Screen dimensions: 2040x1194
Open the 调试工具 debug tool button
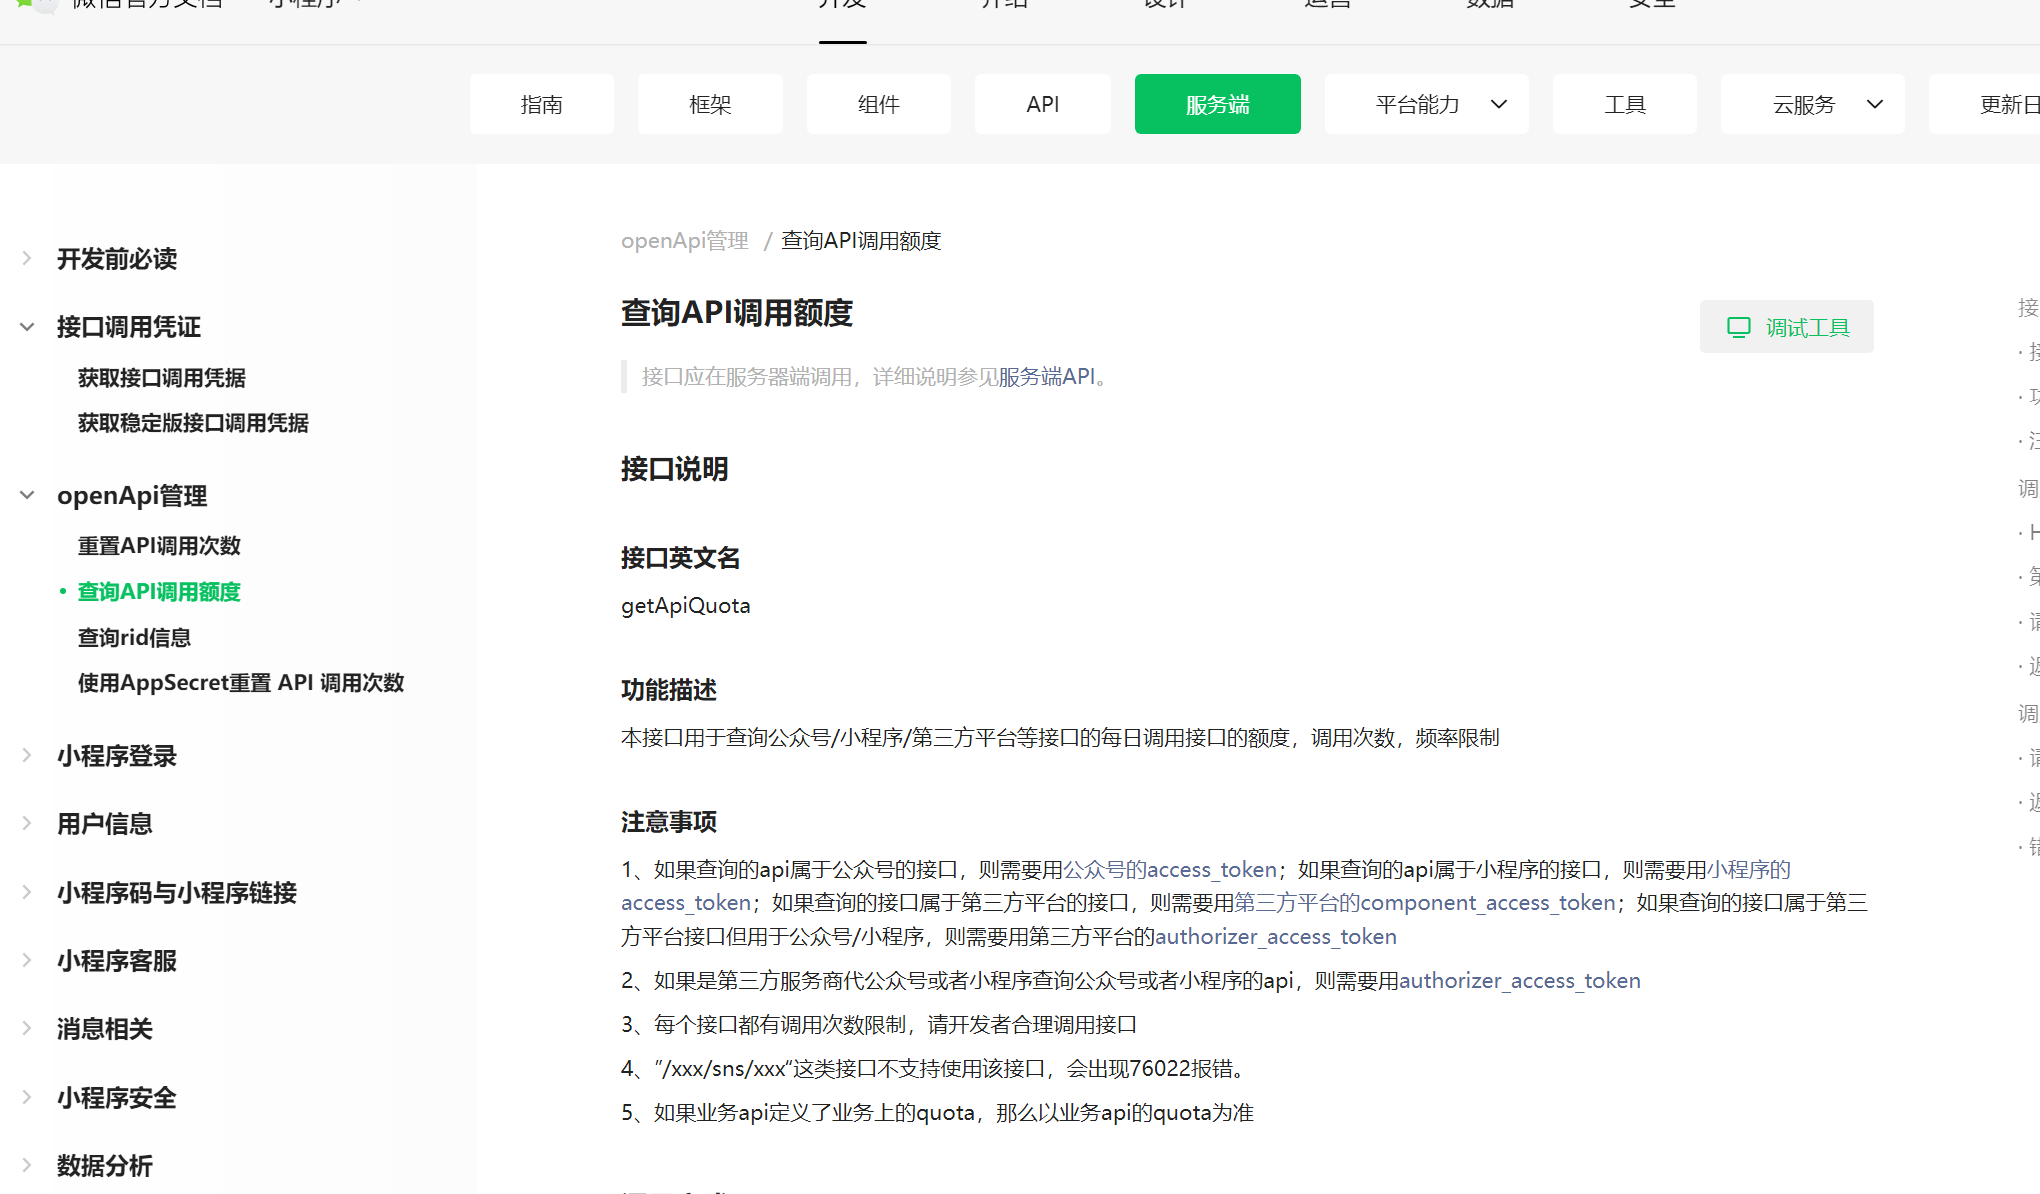(x=1787, y=327)
